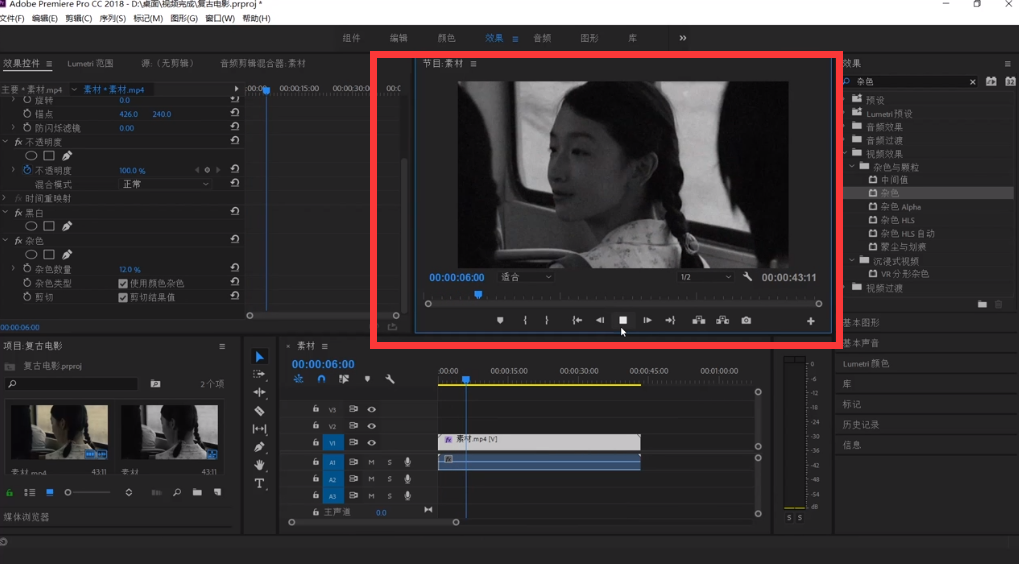Add marker in the timeline panel
Viewport: 1019px width, 564px height.
[x=367, y=379]
